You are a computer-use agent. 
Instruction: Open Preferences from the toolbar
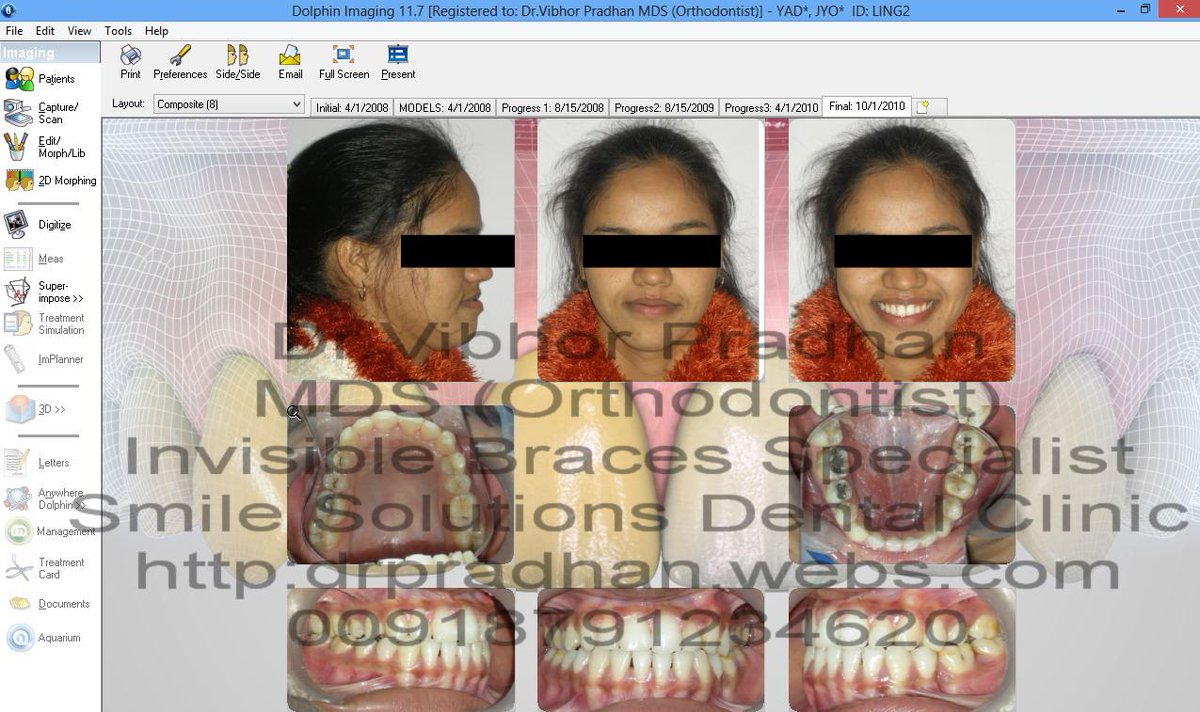tap(180, 62)
